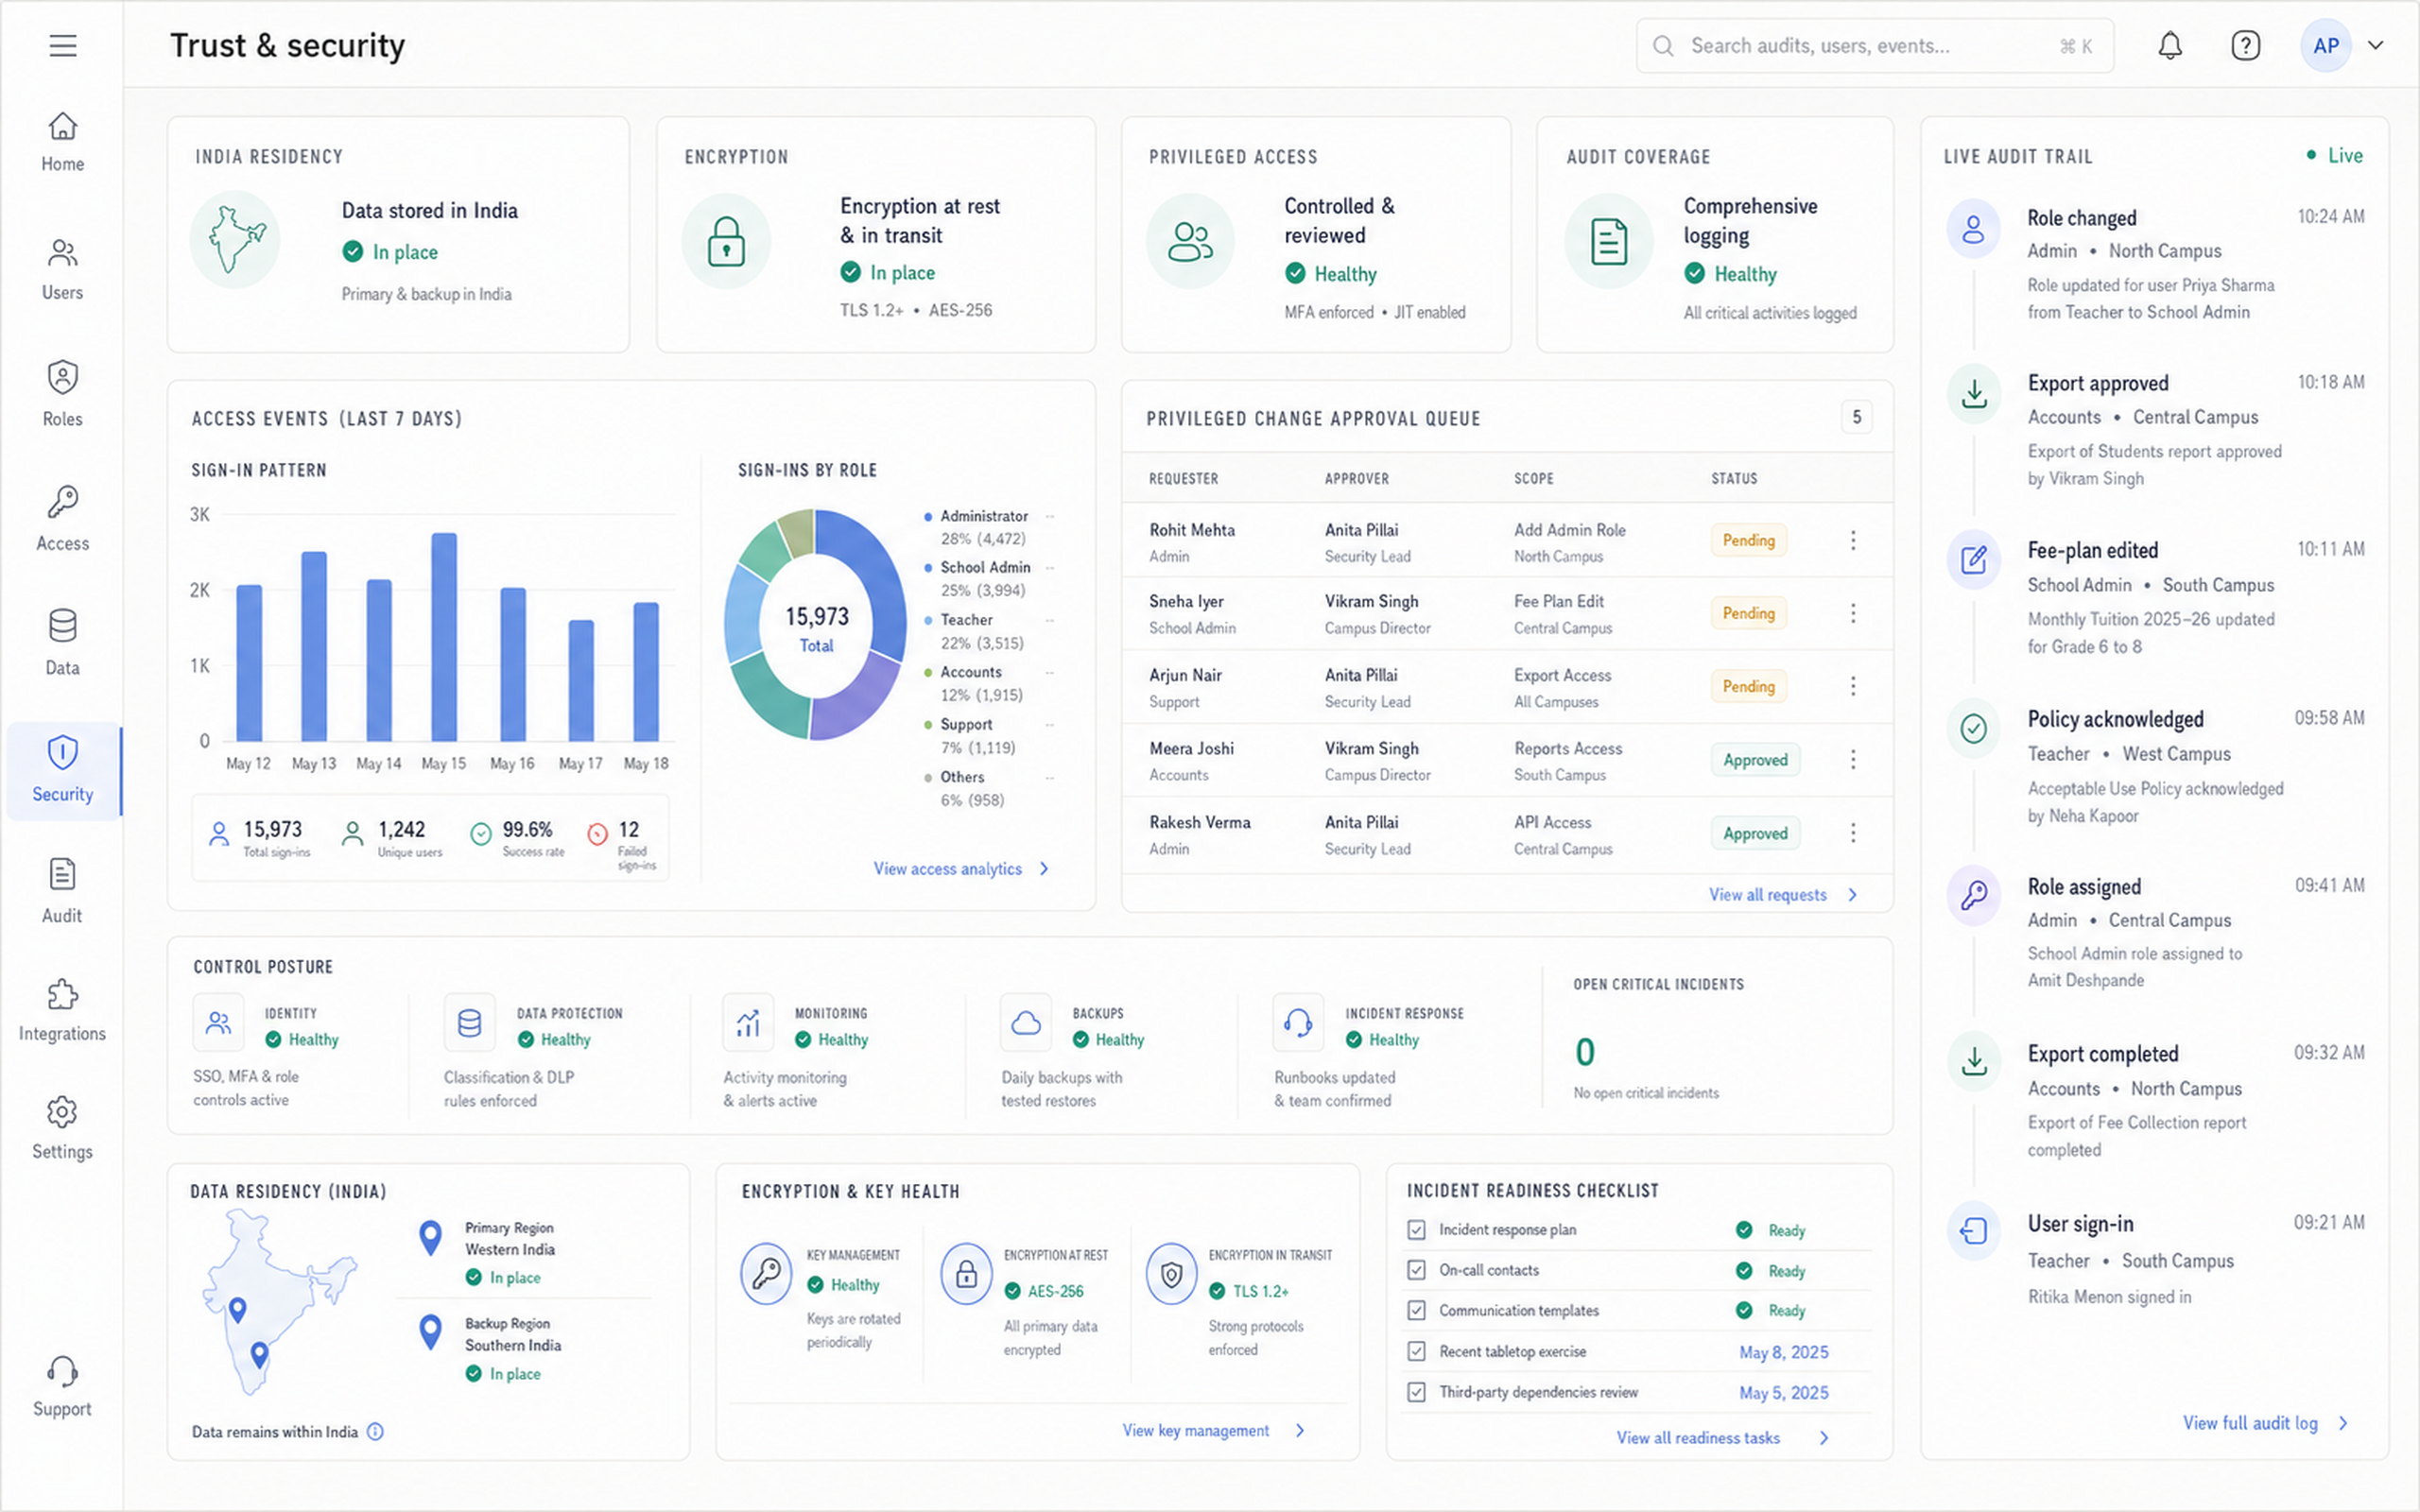Open View all requests link
This screenshot has height=1512, width=2420.
(1783, 895)
